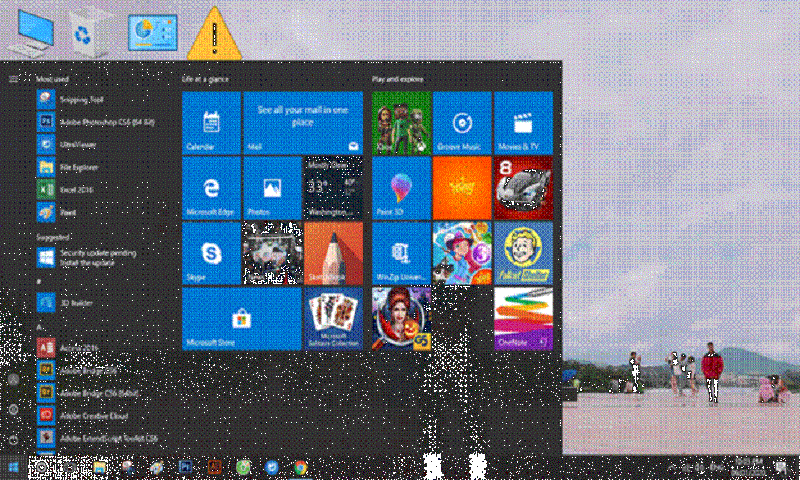Open the Weather tile showing Washington
Viewport: 800px width, 480px height.
333,188
